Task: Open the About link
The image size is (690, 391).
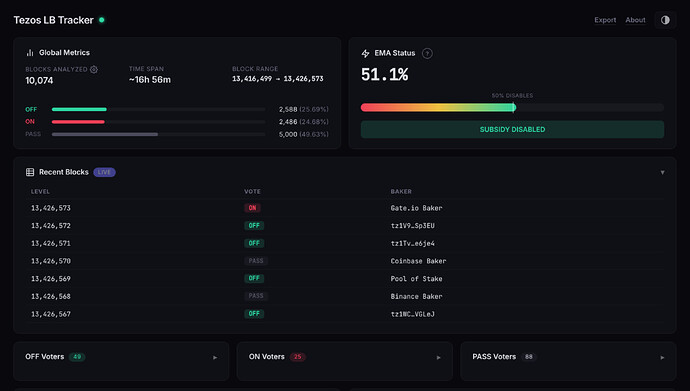Action: (x=635, y=20)
